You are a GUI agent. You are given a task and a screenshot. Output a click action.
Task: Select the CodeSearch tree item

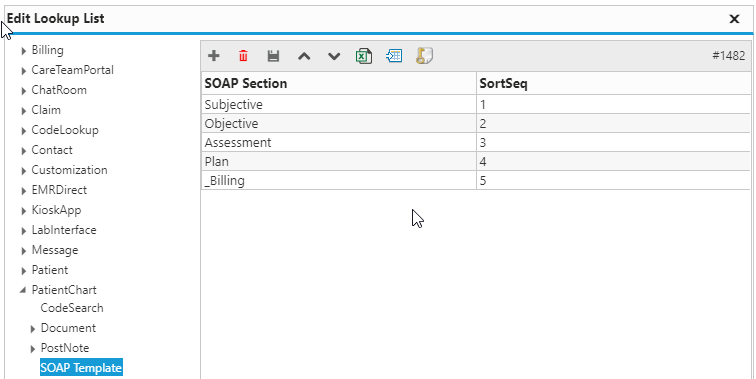point(72,308)
